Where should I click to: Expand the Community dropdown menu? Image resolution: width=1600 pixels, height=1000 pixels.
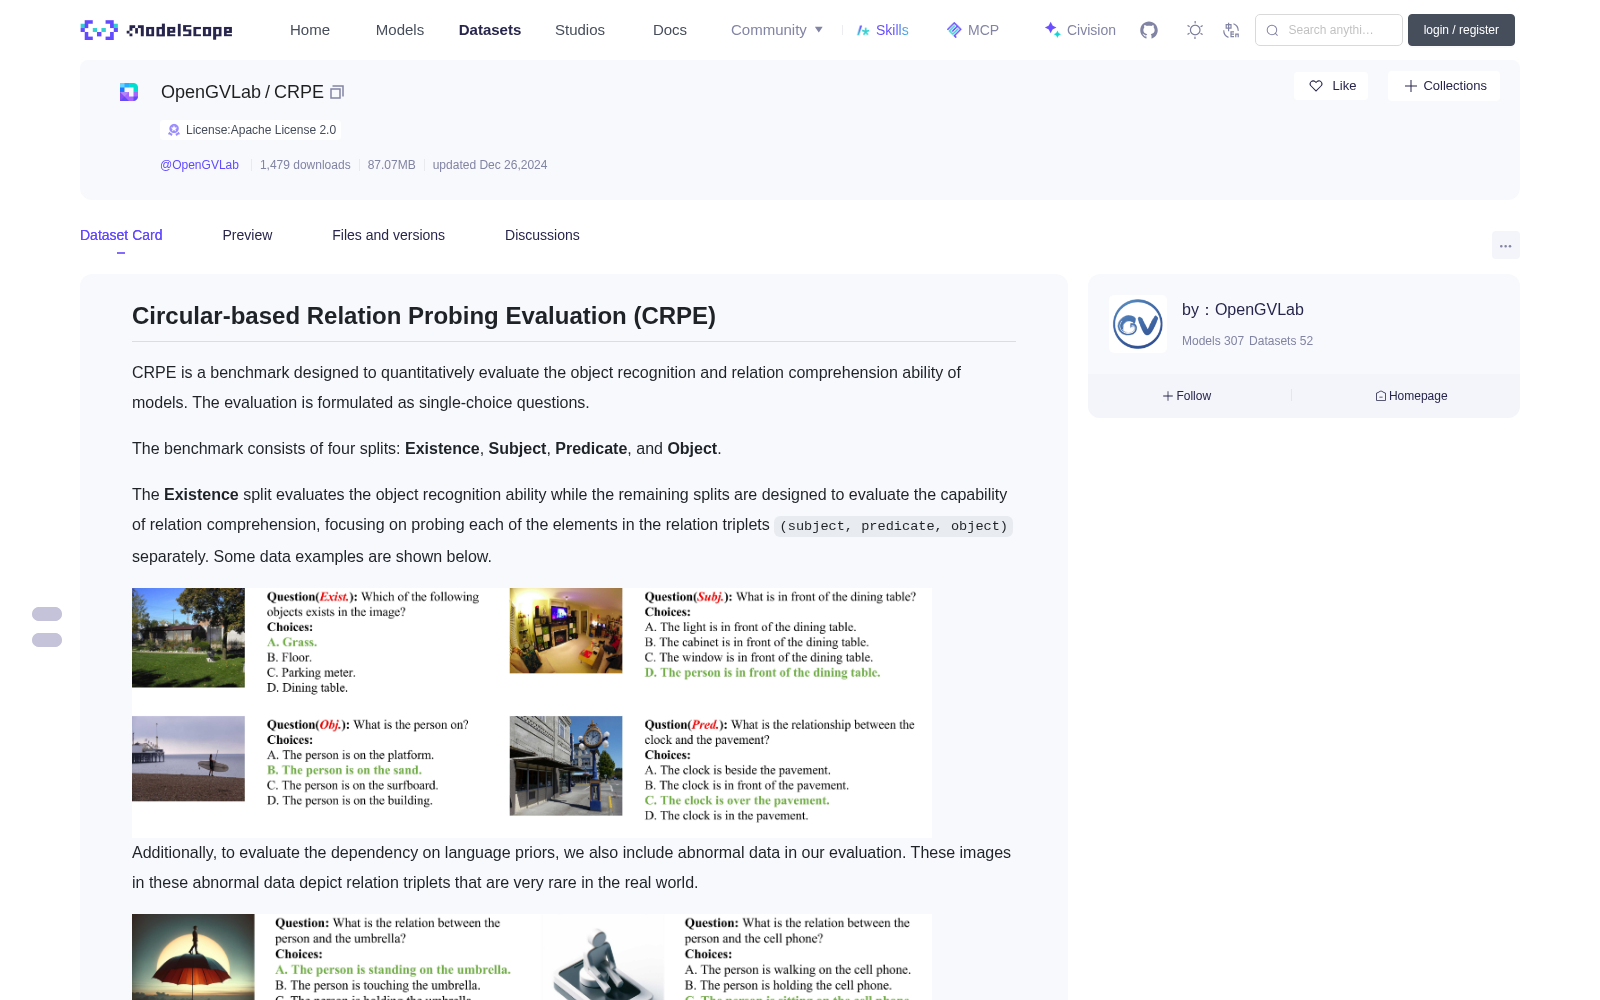click(777, 30)
